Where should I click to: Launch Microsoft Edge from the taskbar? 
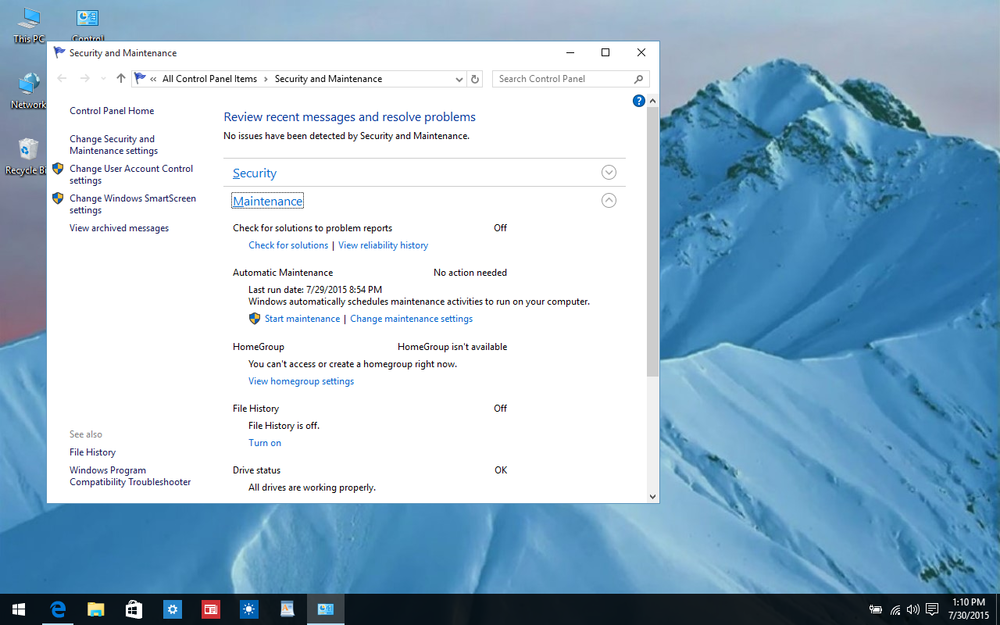58,610
